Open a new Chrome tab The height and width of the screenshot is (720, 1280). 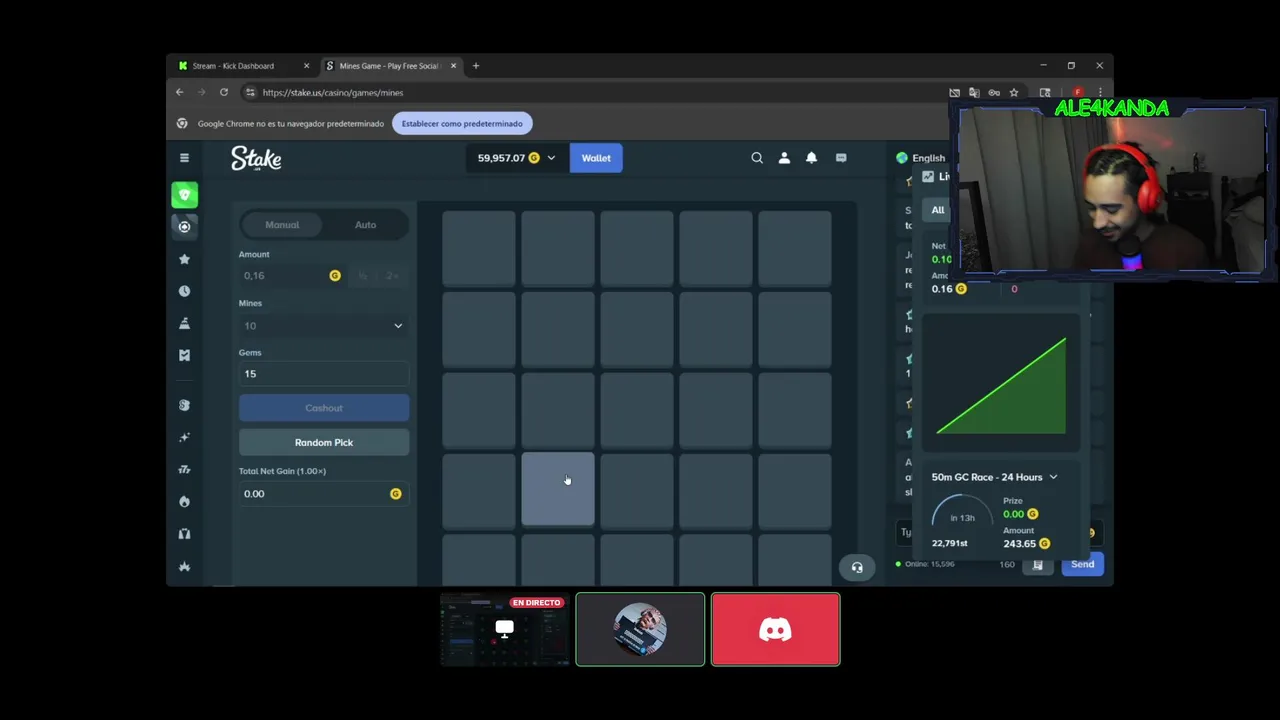pos(476,66)
